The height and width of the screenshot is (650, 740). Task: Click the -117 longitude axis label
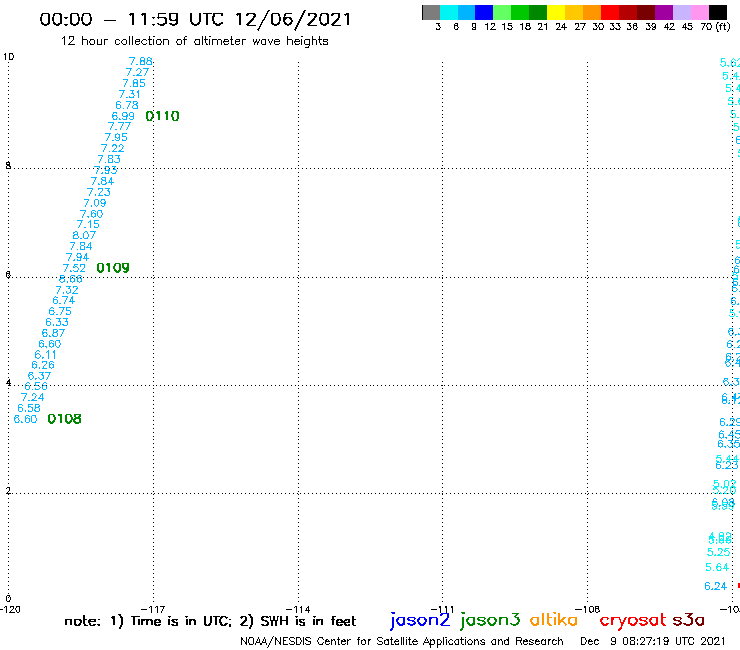pyautogui.click(x=153, y=609)
